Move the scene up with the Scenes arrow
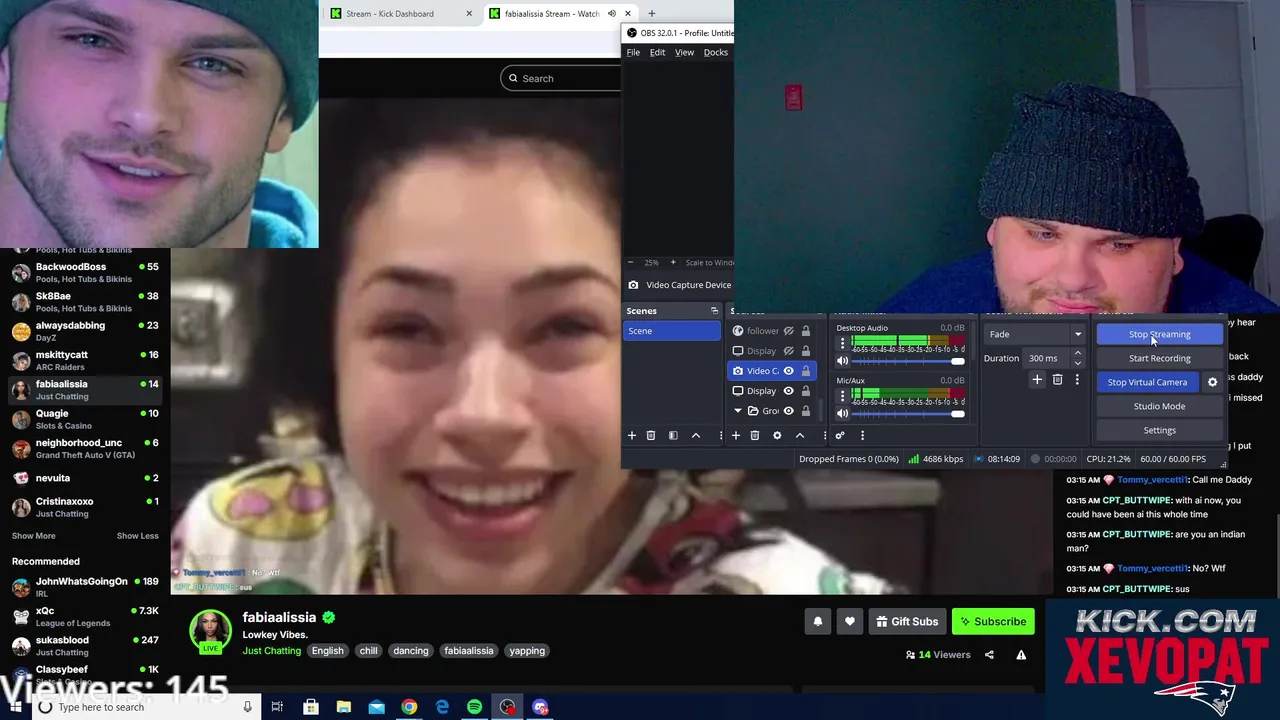Screen dimensions: 1280x720 [696, 436]
